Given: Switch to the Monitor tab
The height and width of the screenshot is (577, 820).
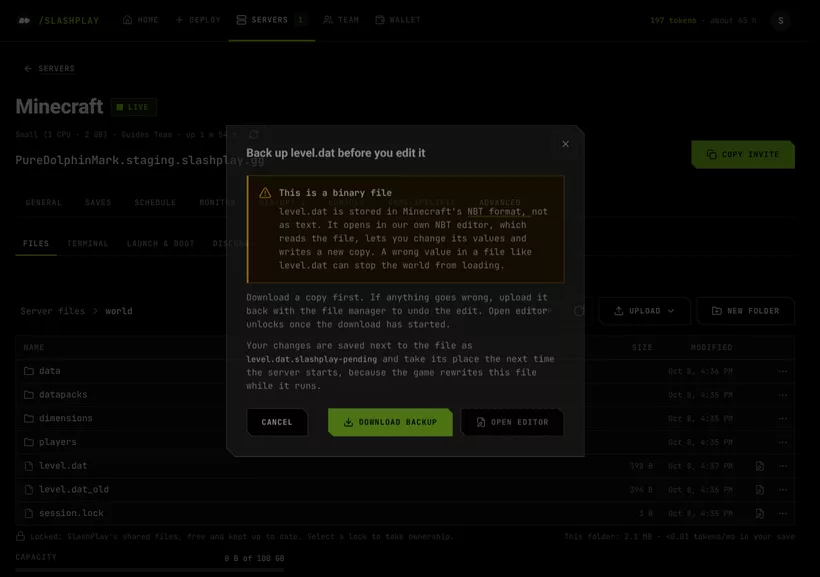Looking at the screenshot, I should 217,202.
